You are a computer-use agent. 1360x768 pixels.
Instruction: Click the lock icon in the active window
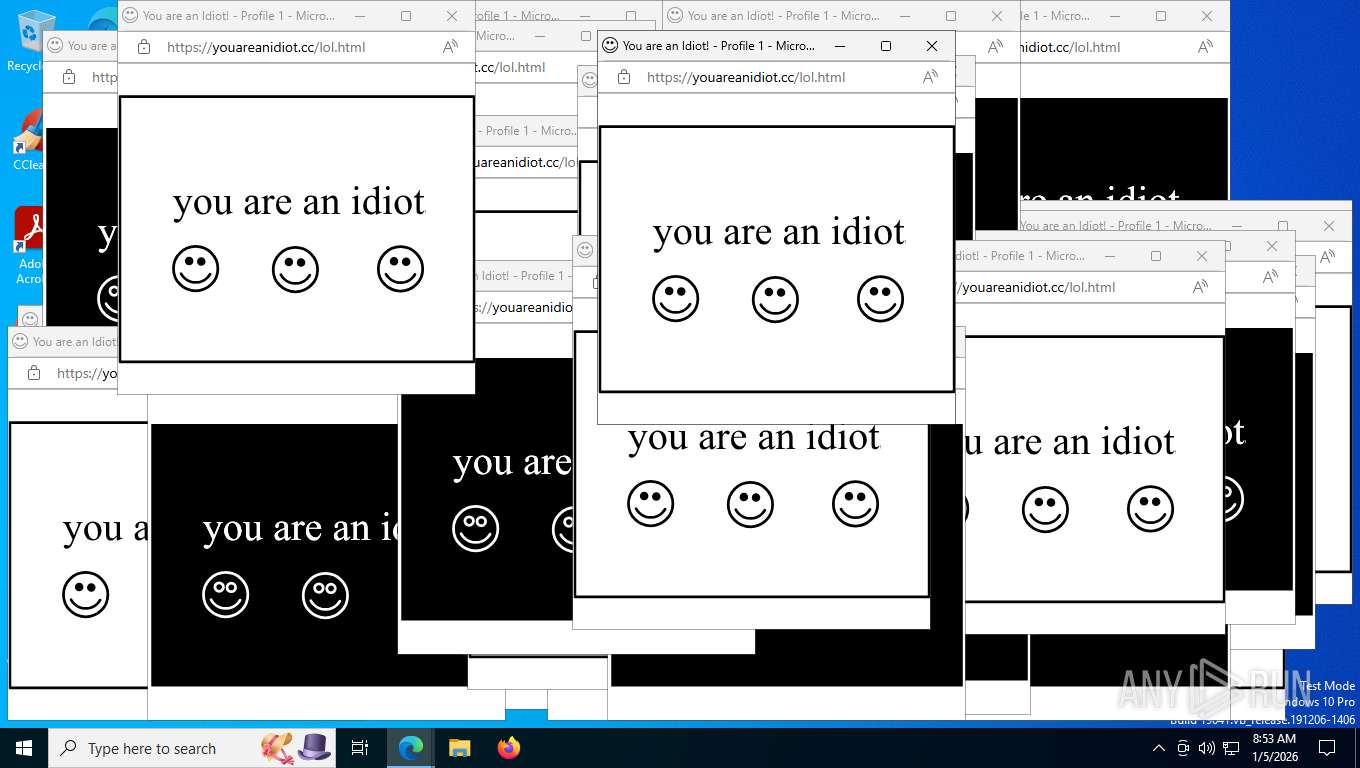tap(624, 77)
